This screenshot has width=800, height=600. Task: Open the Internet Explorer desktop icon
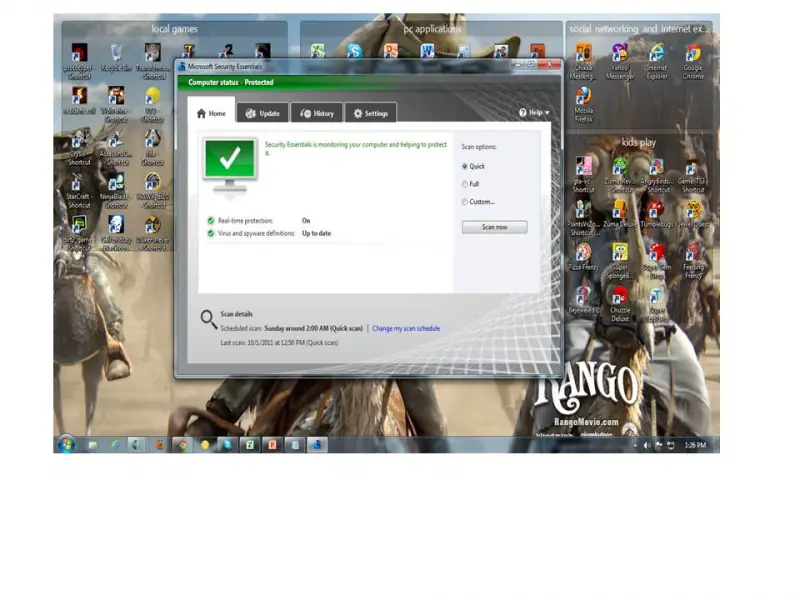[x=657, y=61]
